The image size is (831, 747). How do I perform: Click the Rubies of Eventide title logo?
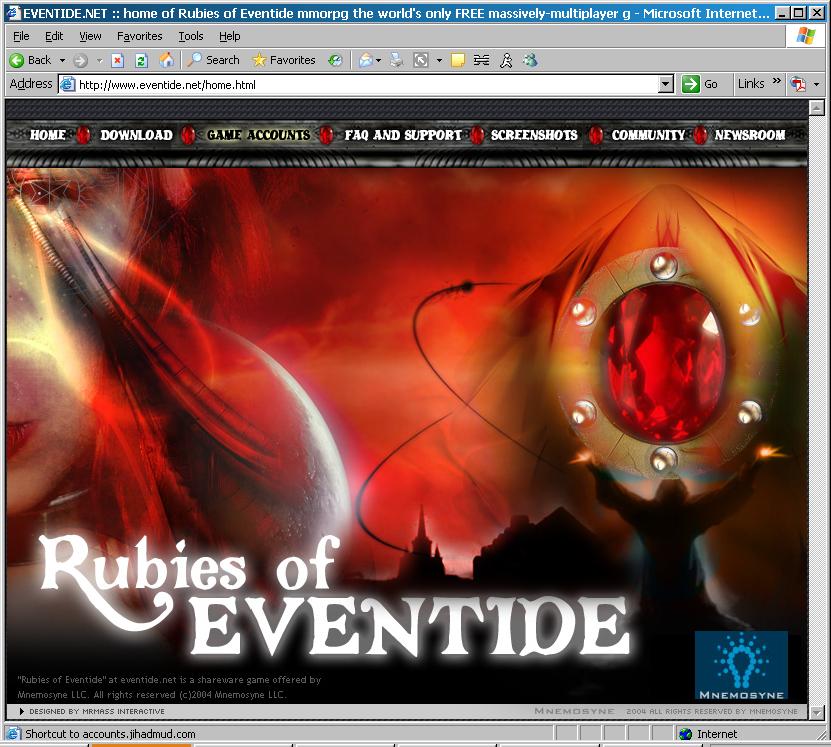(334, 596)
